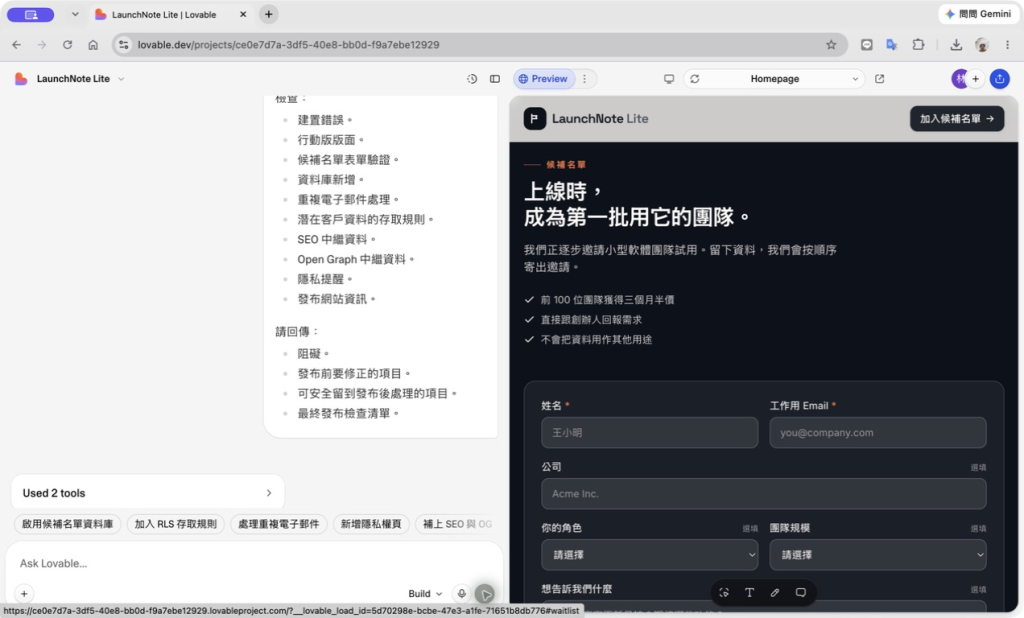Open a new browser tab
1024x618 pixels.
[268, 14]
